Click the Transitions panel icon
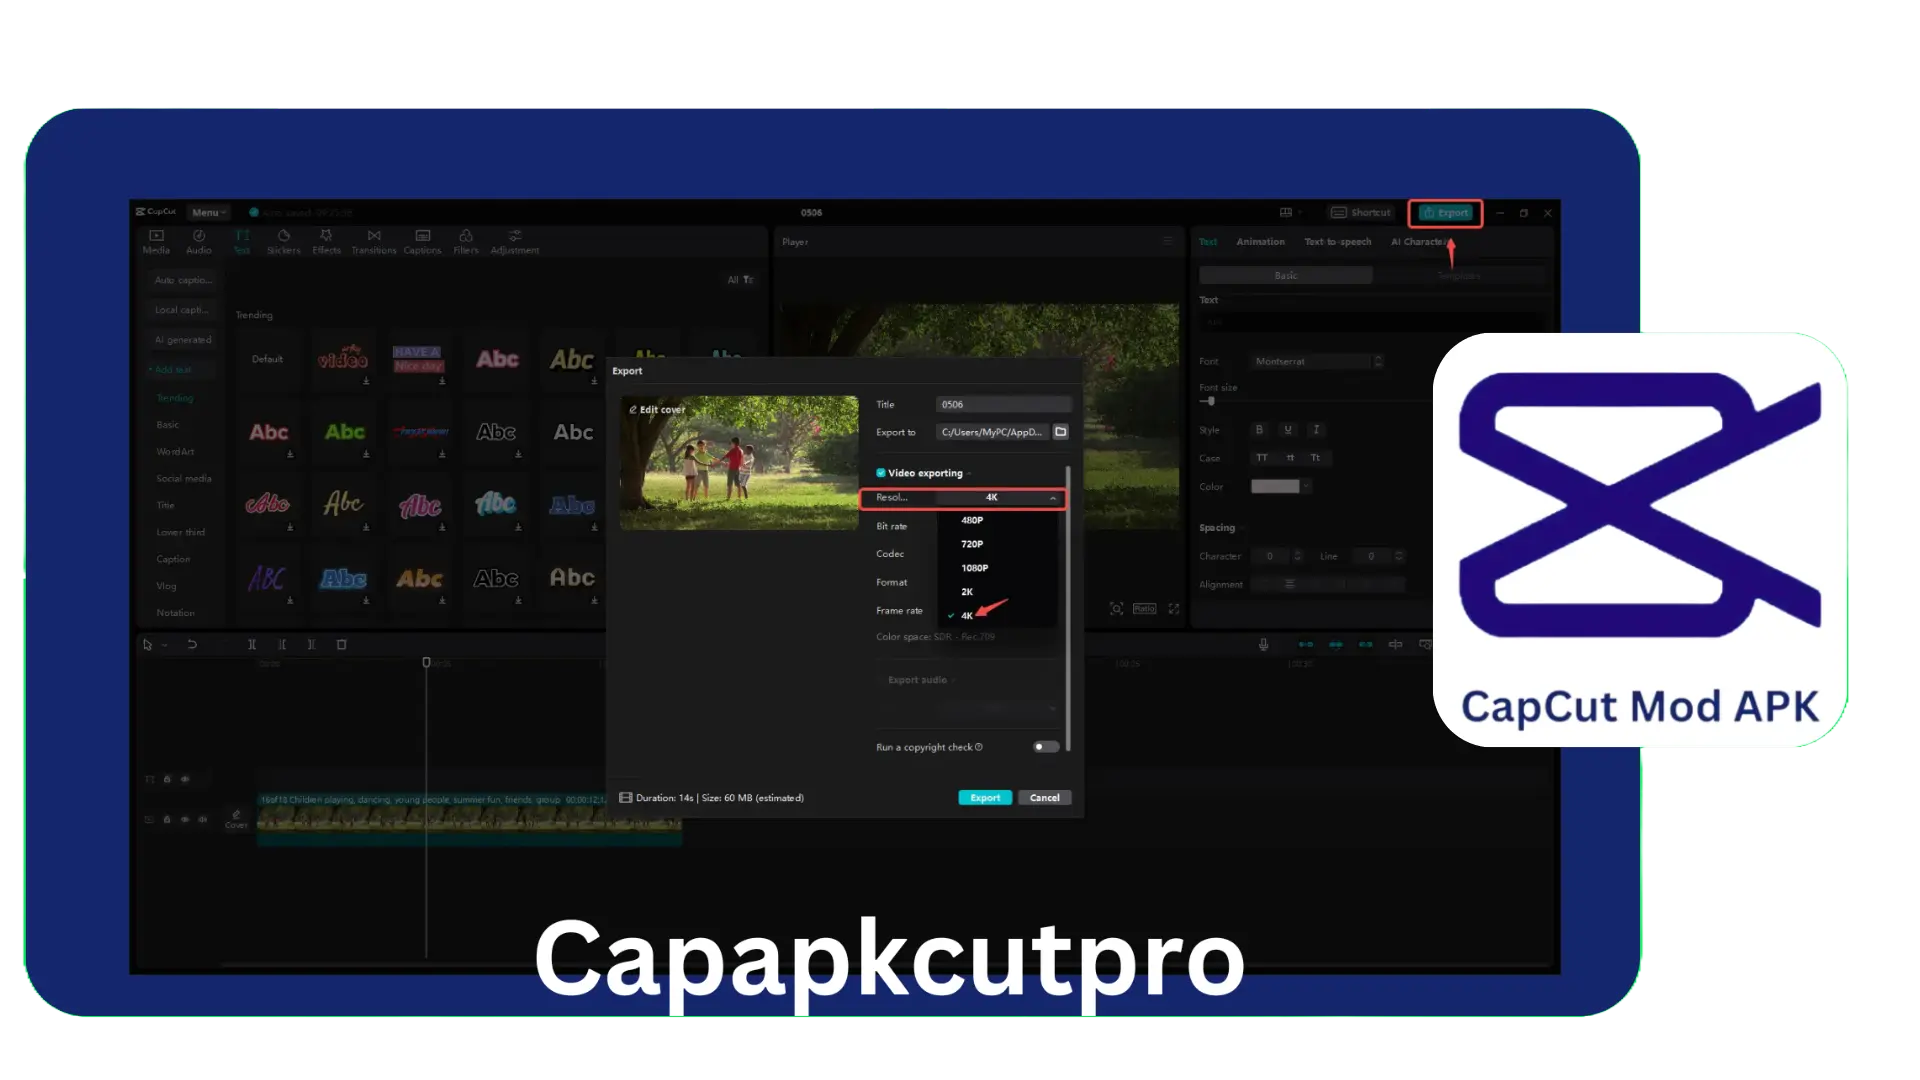 (x=373, y=241)
